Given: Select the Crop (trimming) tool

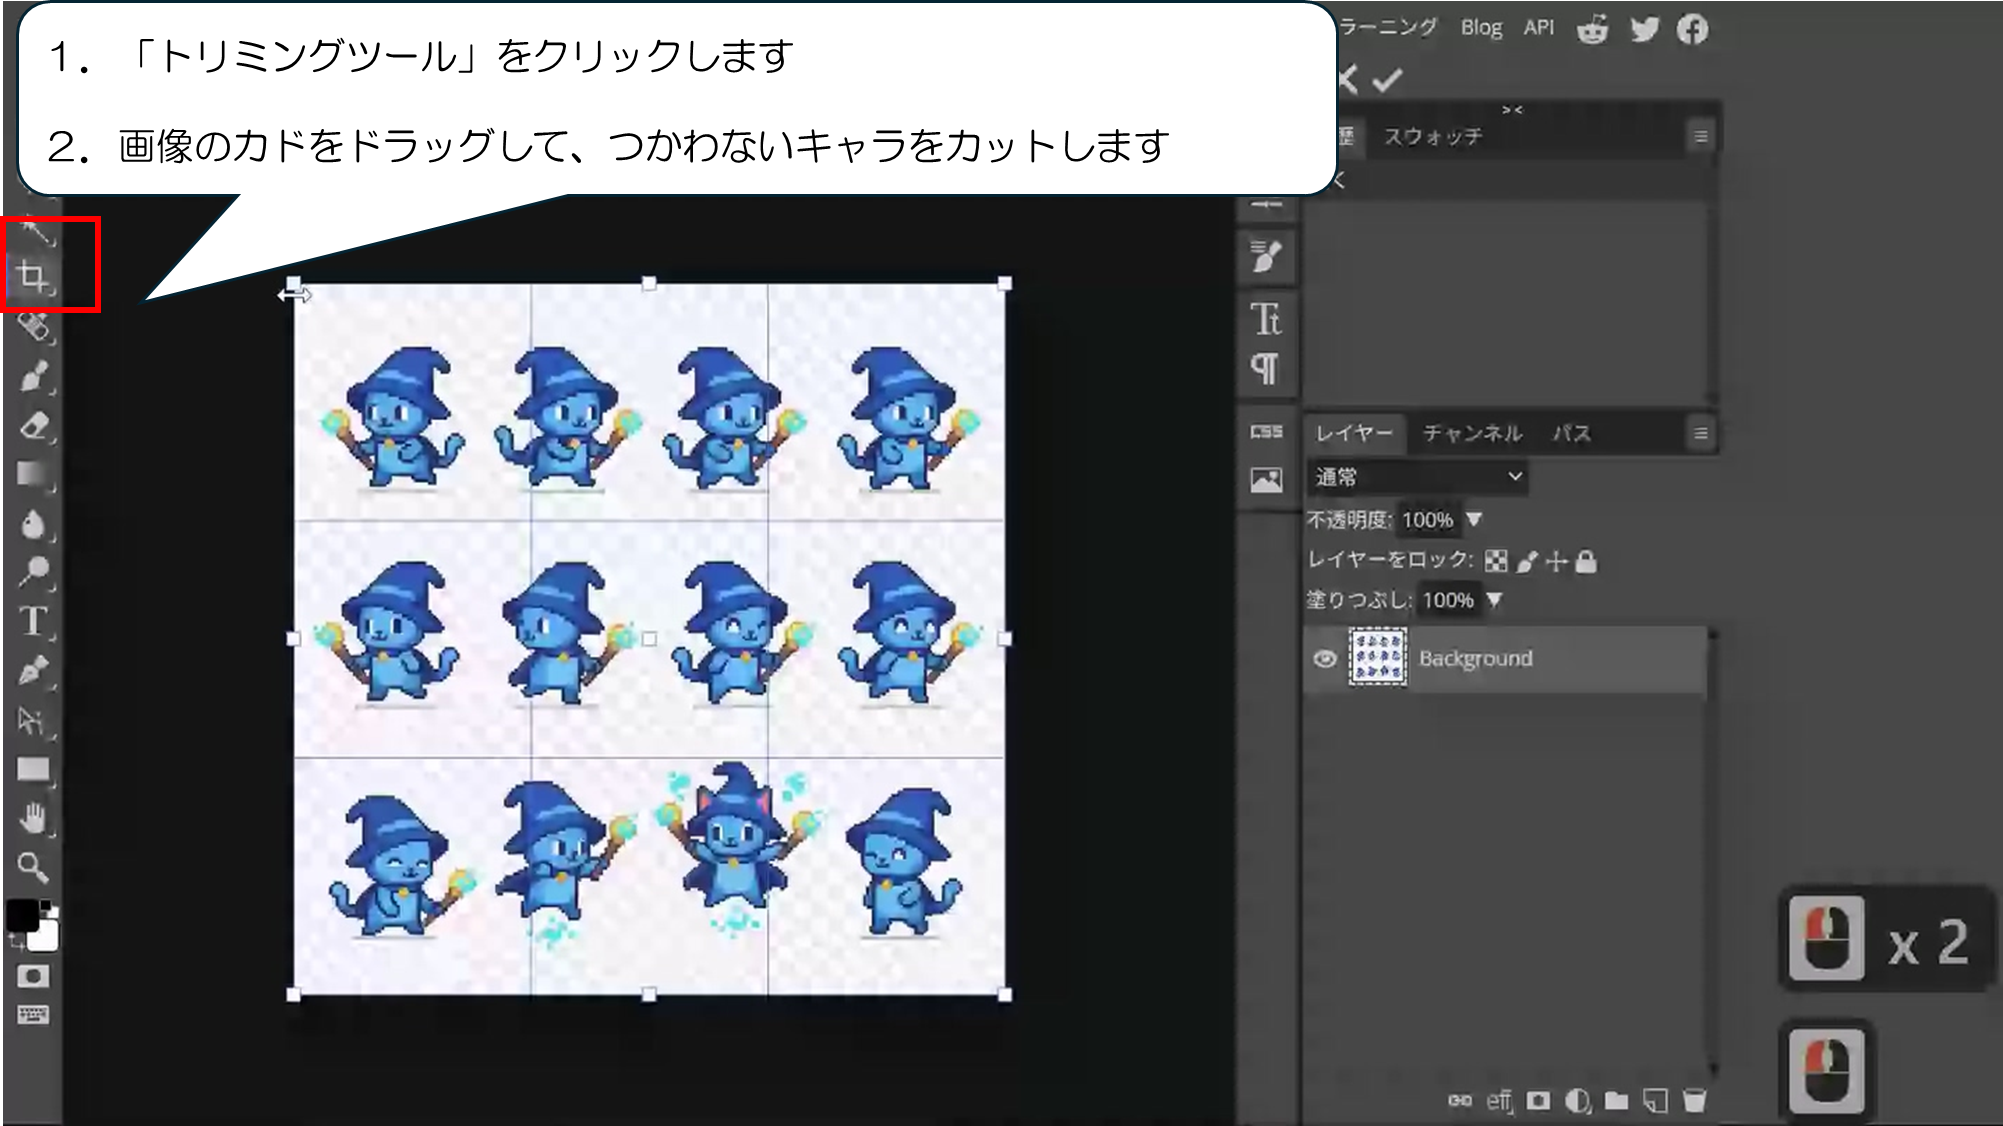Looking at the screenshot, I should point(33,275).
